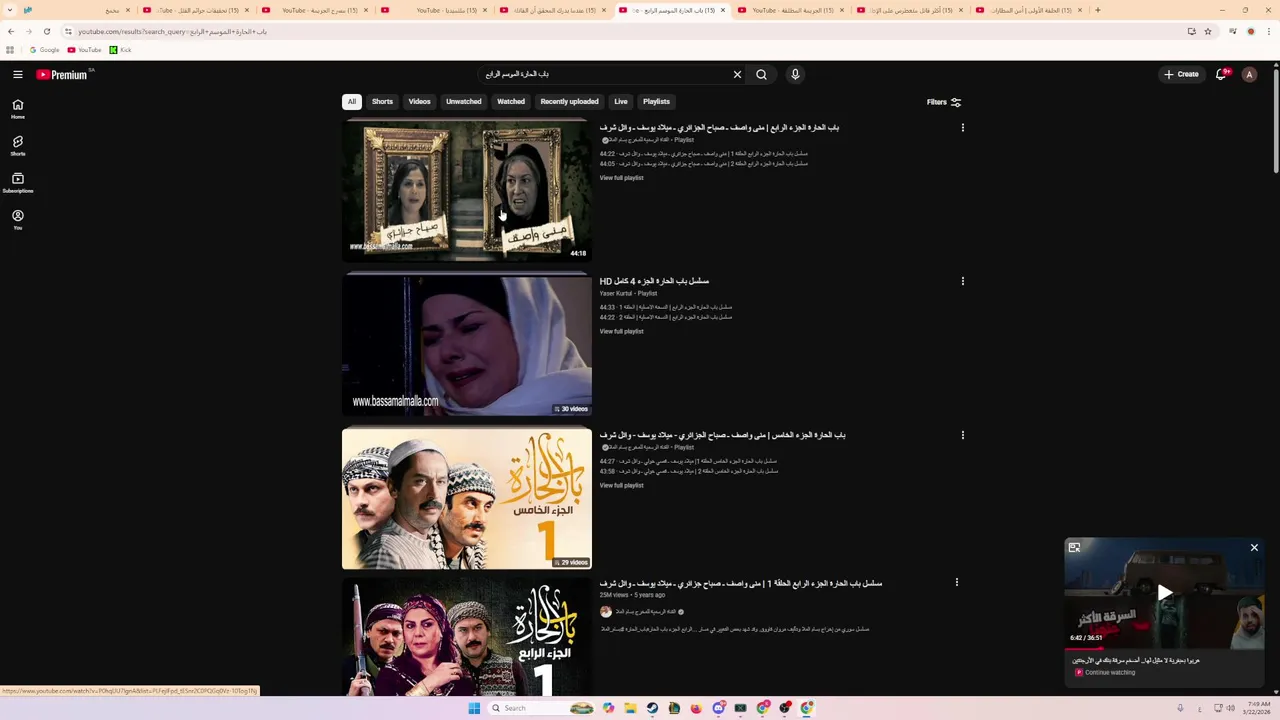
Task: Open the browser three-dot menu
Action: click(x=1268, y=31)
